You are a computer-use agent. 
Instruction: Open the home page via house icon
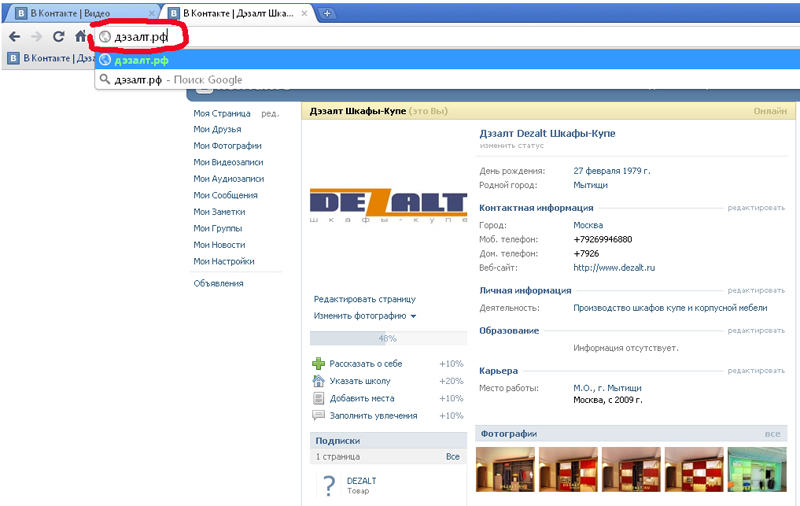81,37
